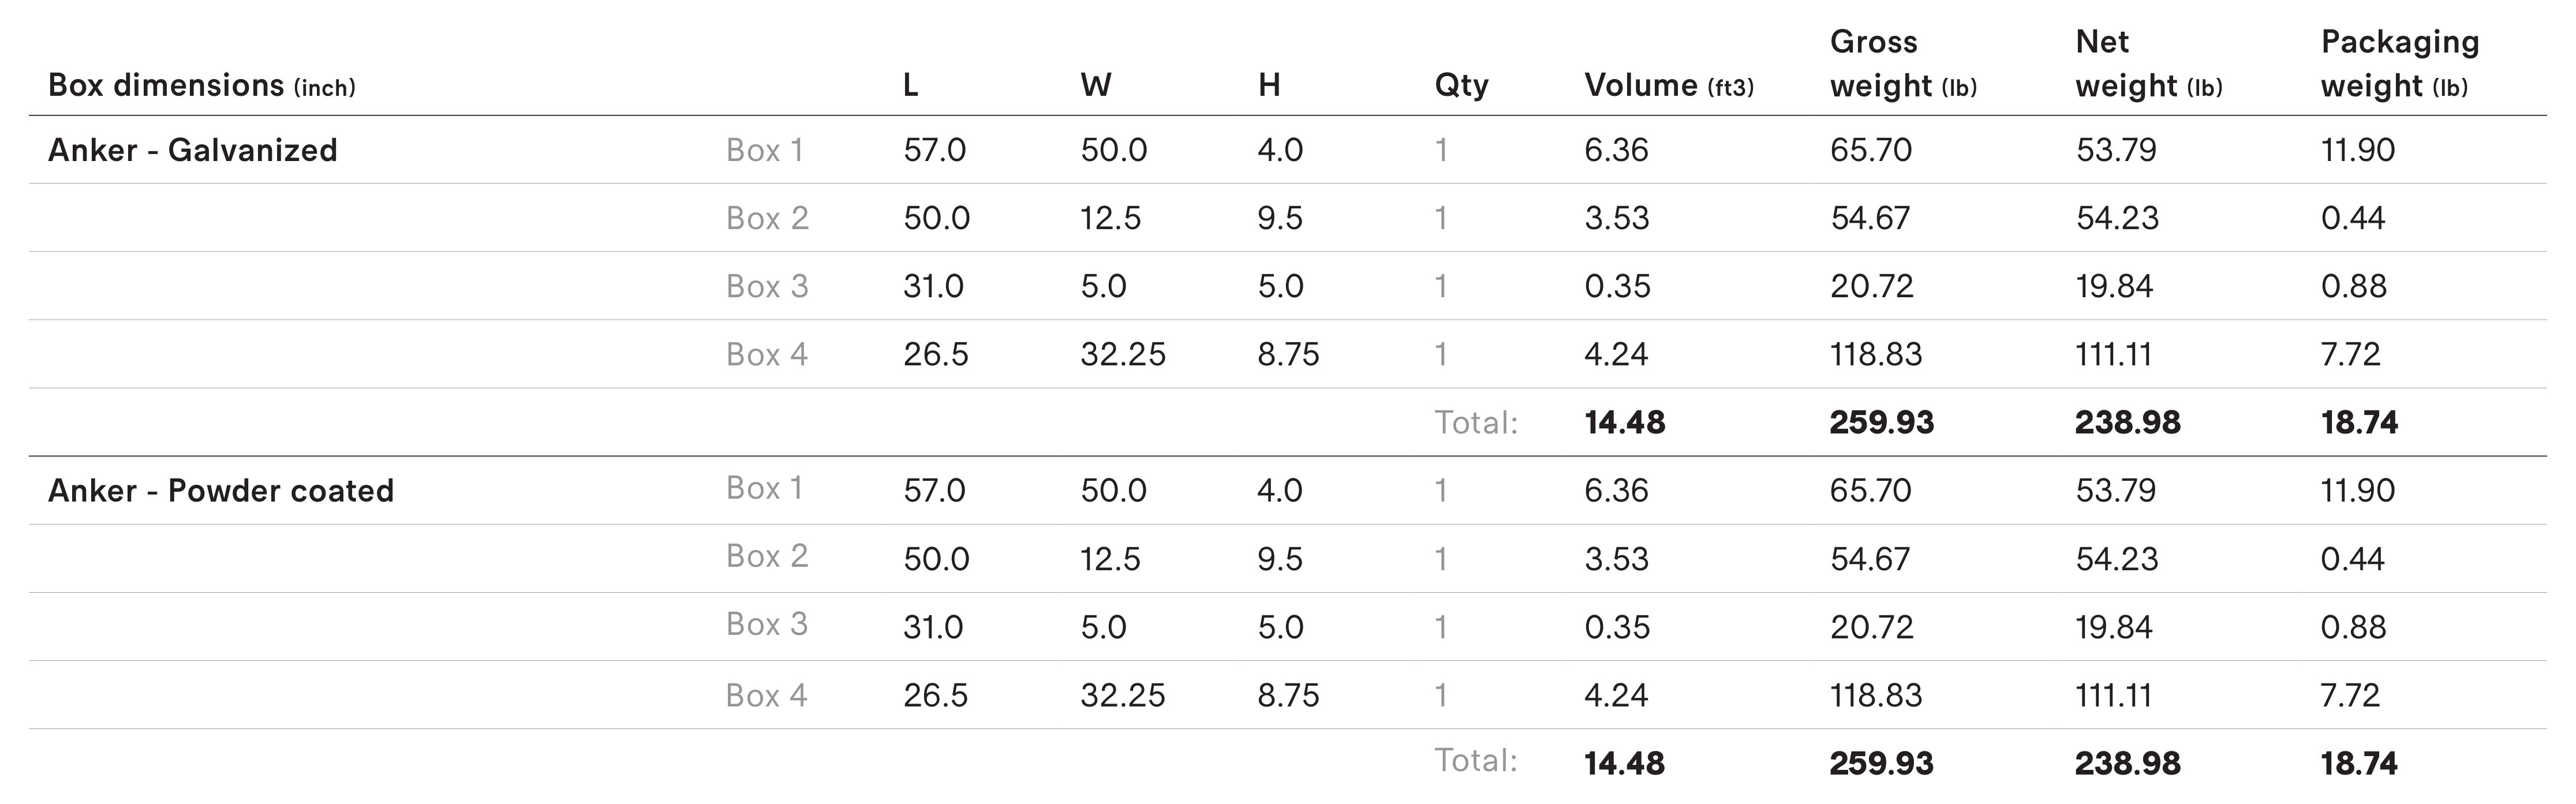This screenshot has height=804, width=2576.
Task: Select Box 1 under Anker - Galvanized
Action: click(x=765, y=150)
